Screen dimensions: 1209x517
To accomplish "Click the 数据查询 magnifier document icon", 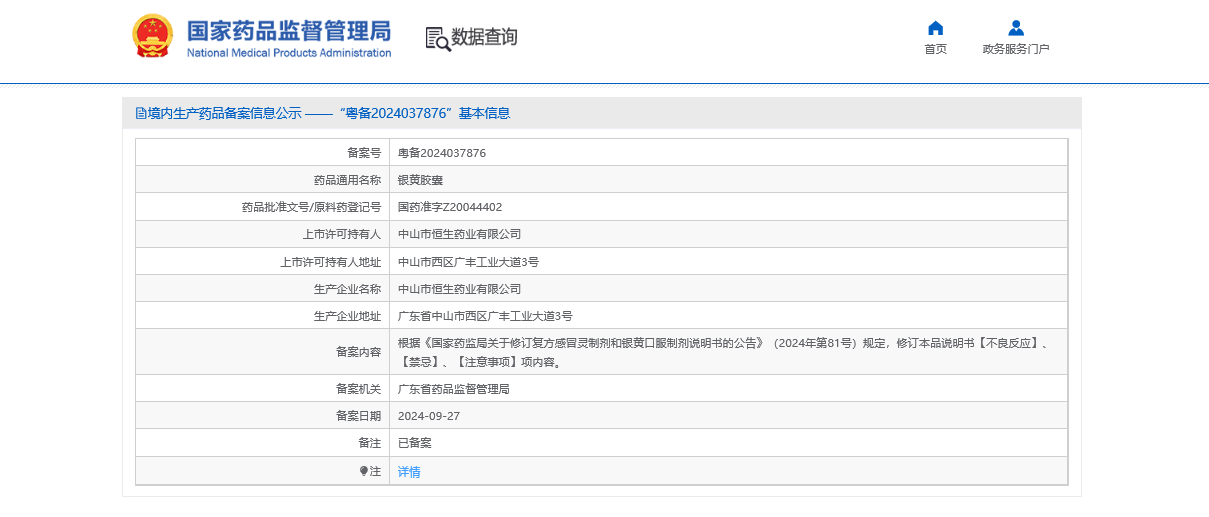I will (x=437, y=38).
